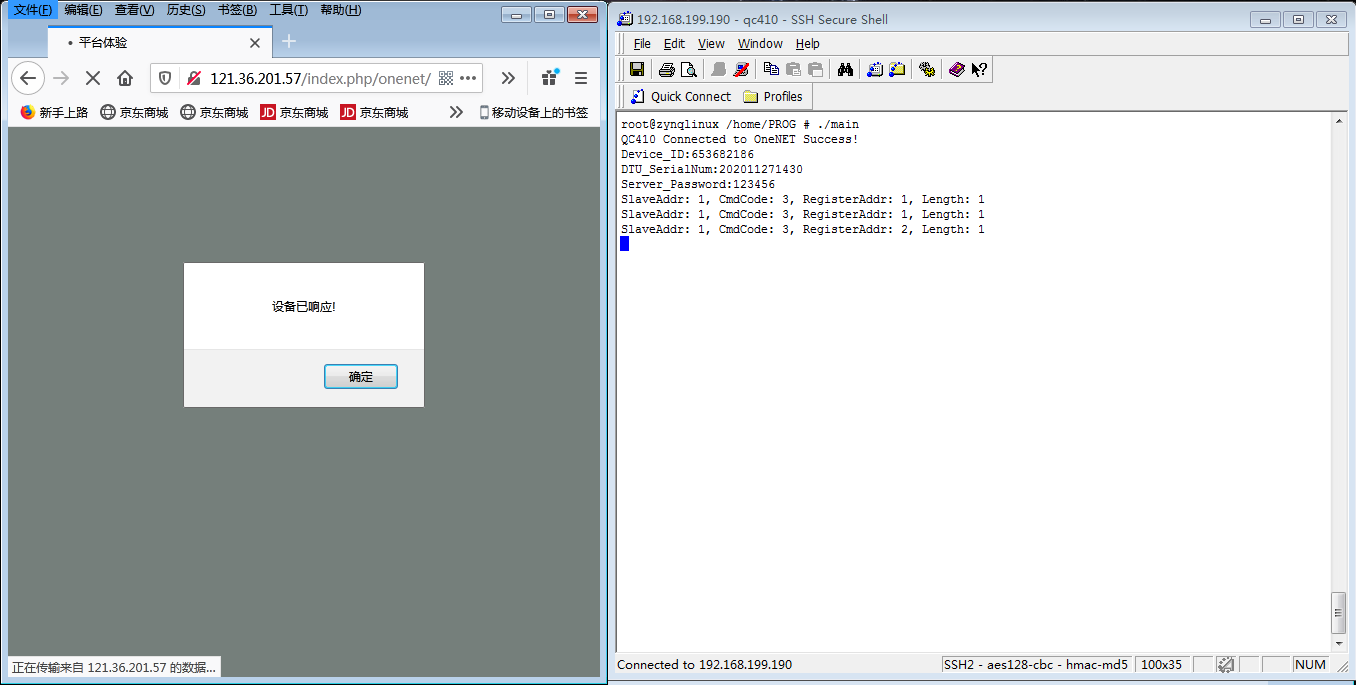Viewport: 1356px width, 685px height.
Task: Open Firefox hamburger application menu
Action: point(581,78)
